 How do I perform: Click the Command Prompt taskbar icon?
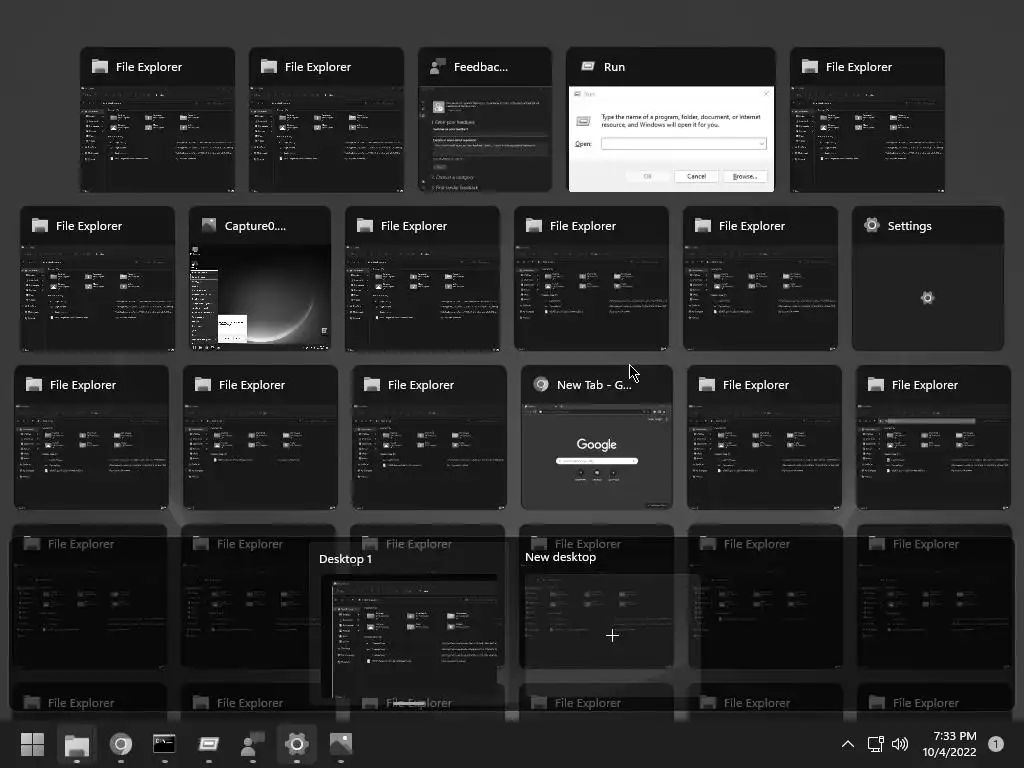pyautogui.click(x=164, y=744)
